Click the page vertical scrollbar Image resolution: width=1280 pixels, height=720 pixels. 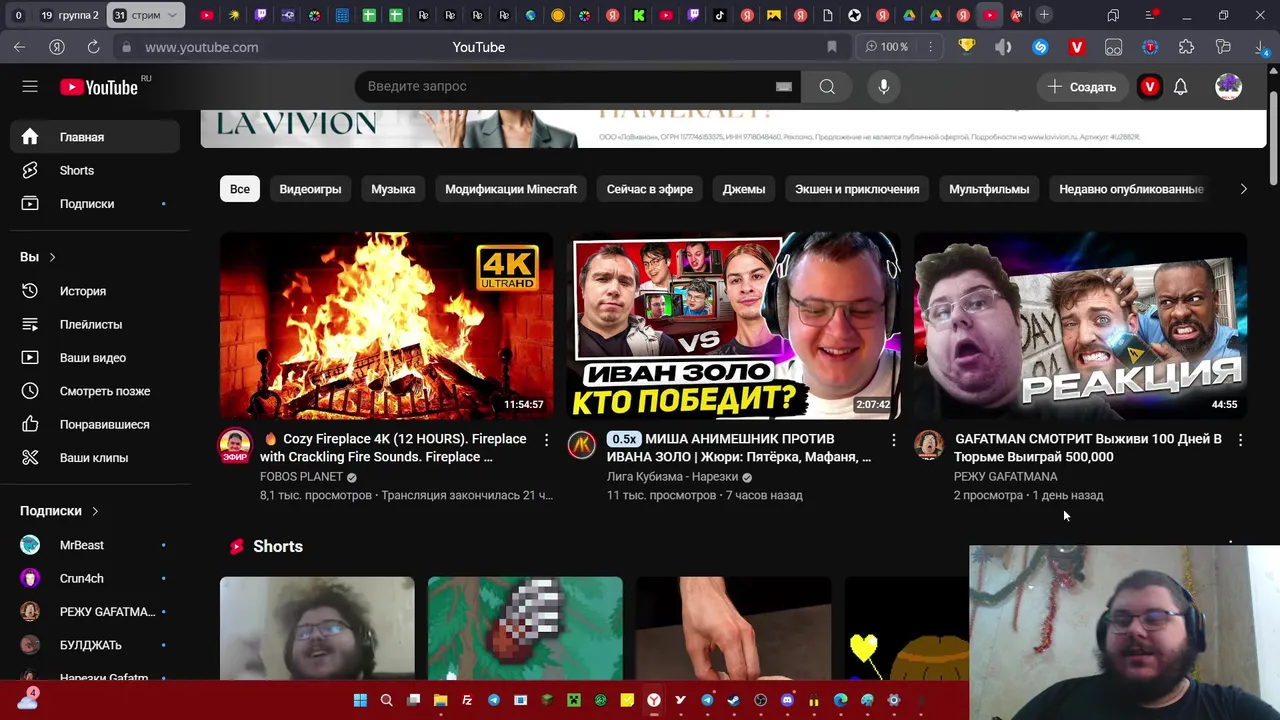(1273, 138)
